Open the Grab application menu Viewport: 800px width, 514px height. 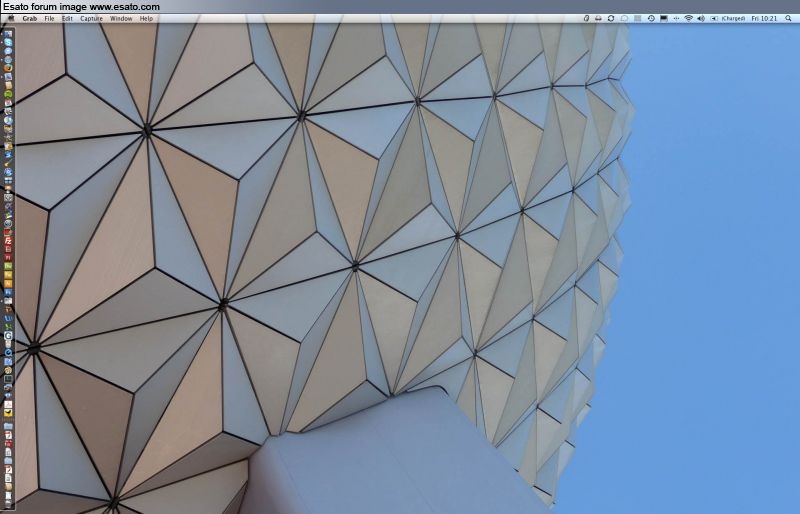[x=30, y=18]
